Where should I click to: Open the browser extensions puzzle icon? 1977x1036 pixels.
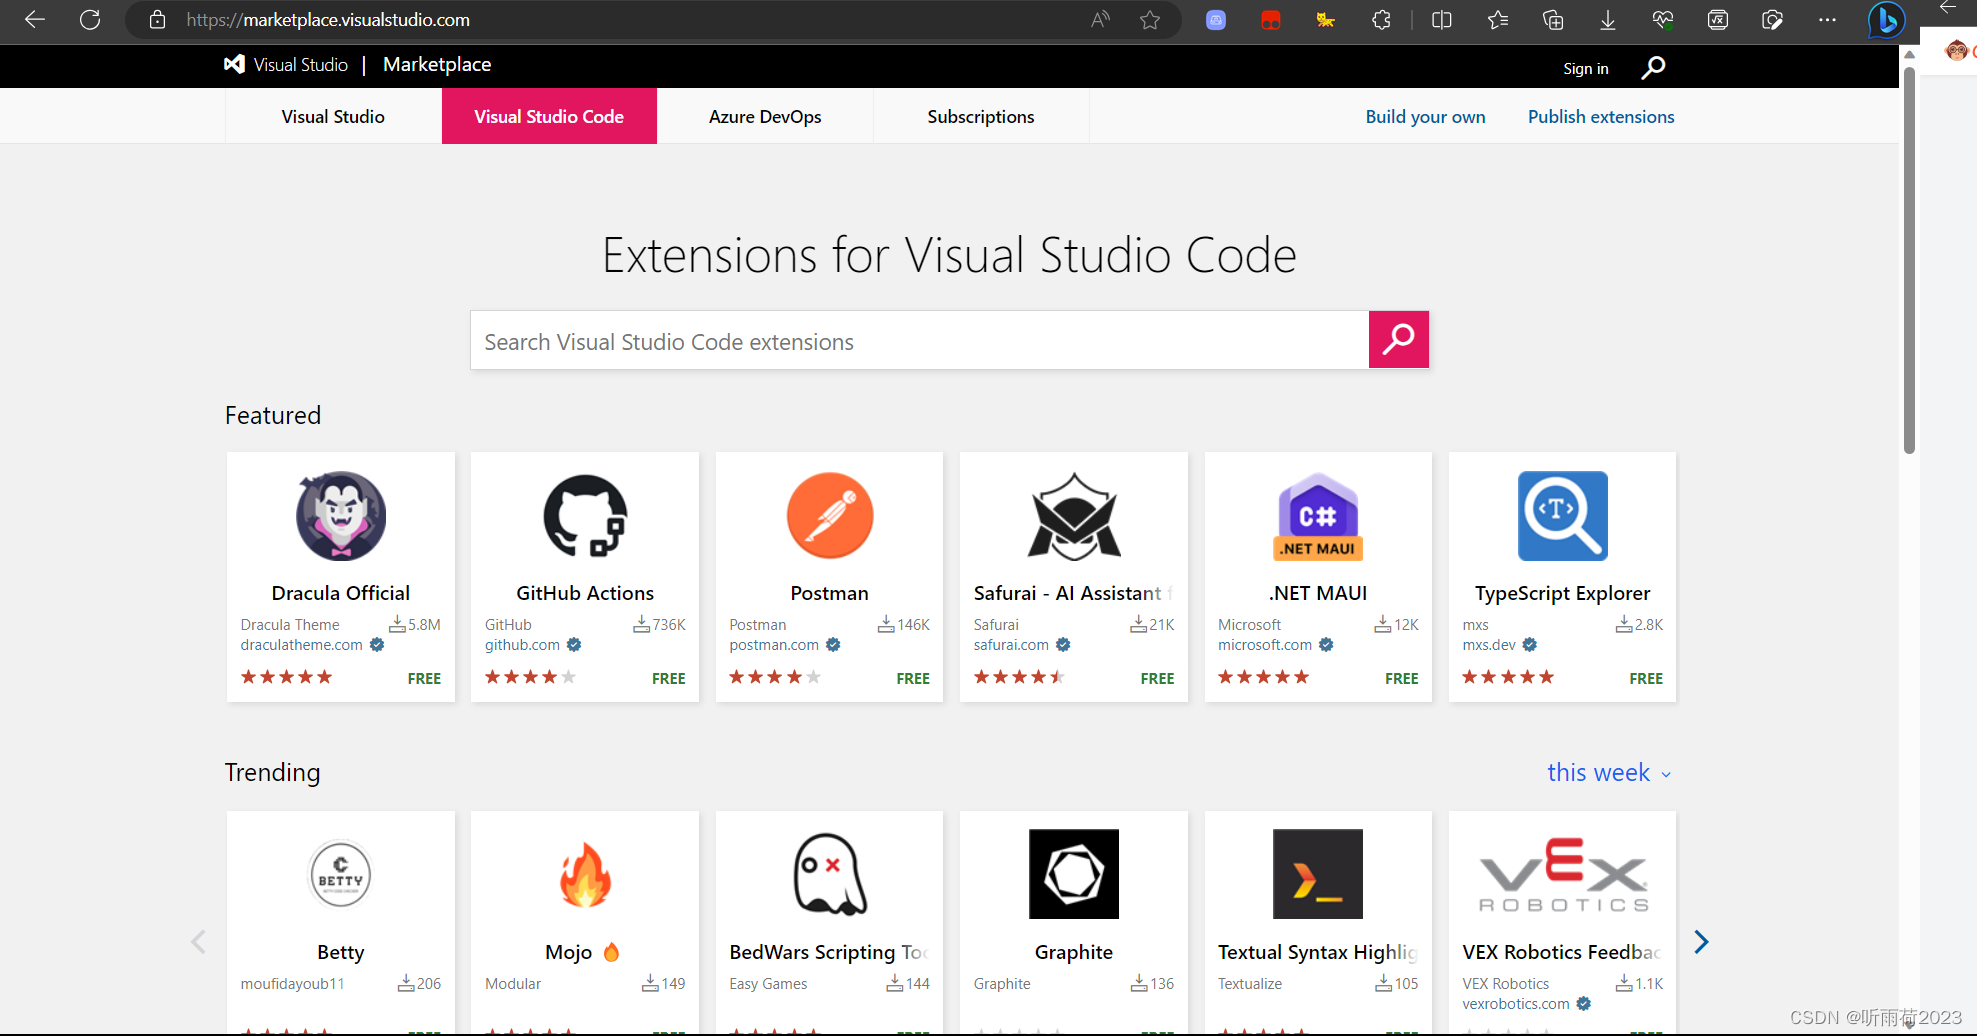pyautogui.click(x=1381, y=20)
